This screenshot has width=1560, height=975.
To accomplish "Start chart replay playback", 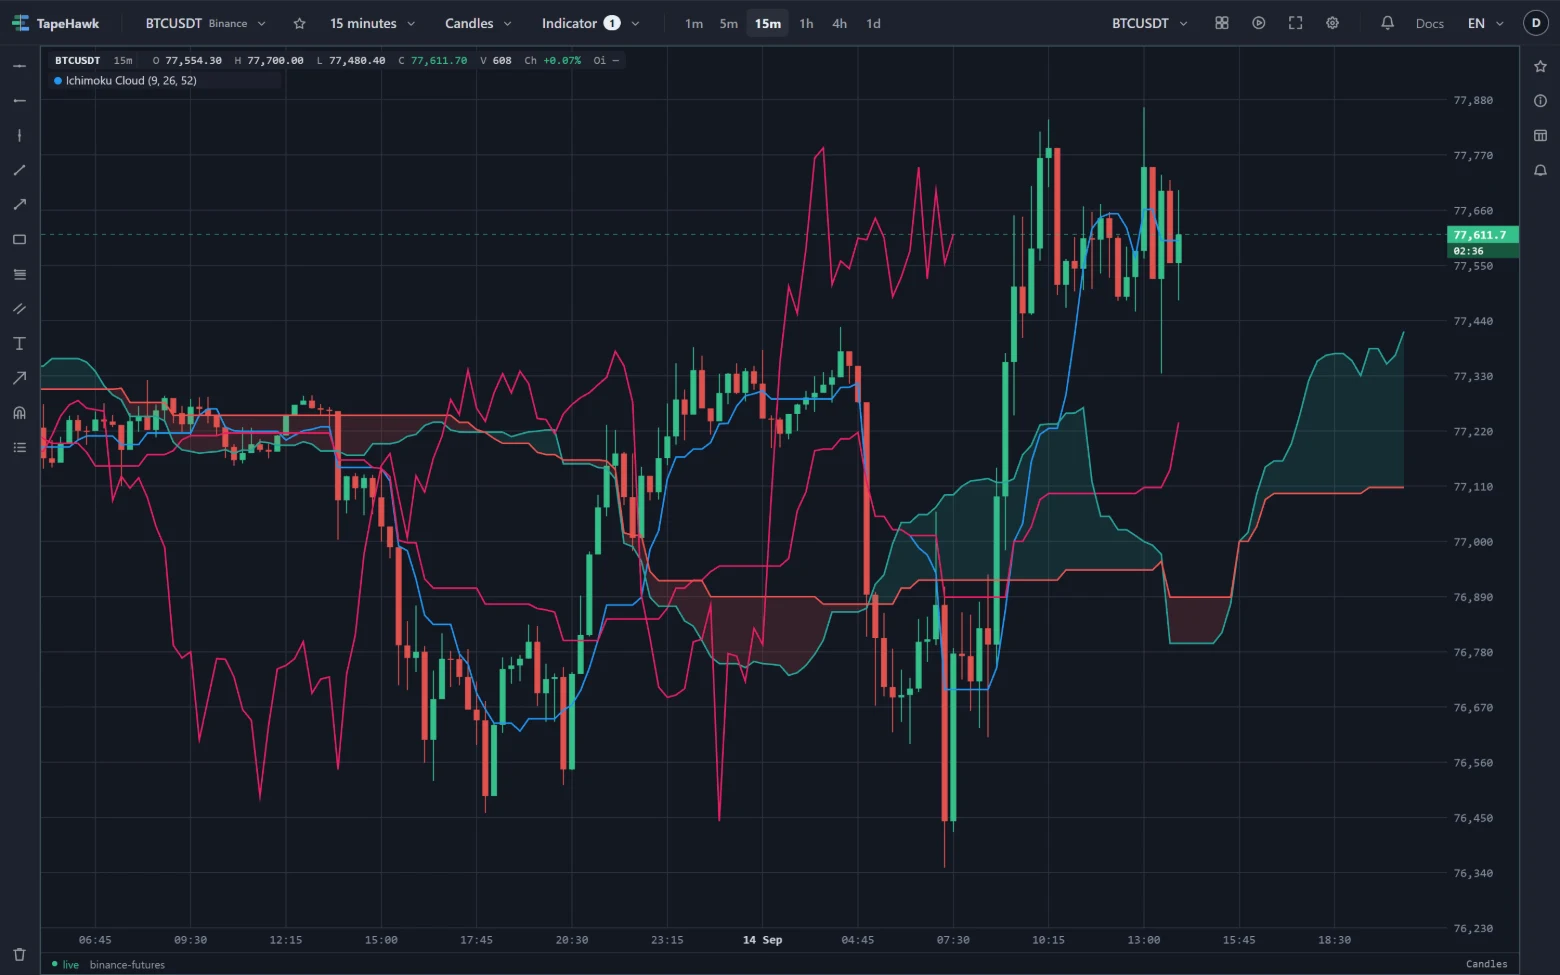I will pyautogui.click(x=1259, y=23).
